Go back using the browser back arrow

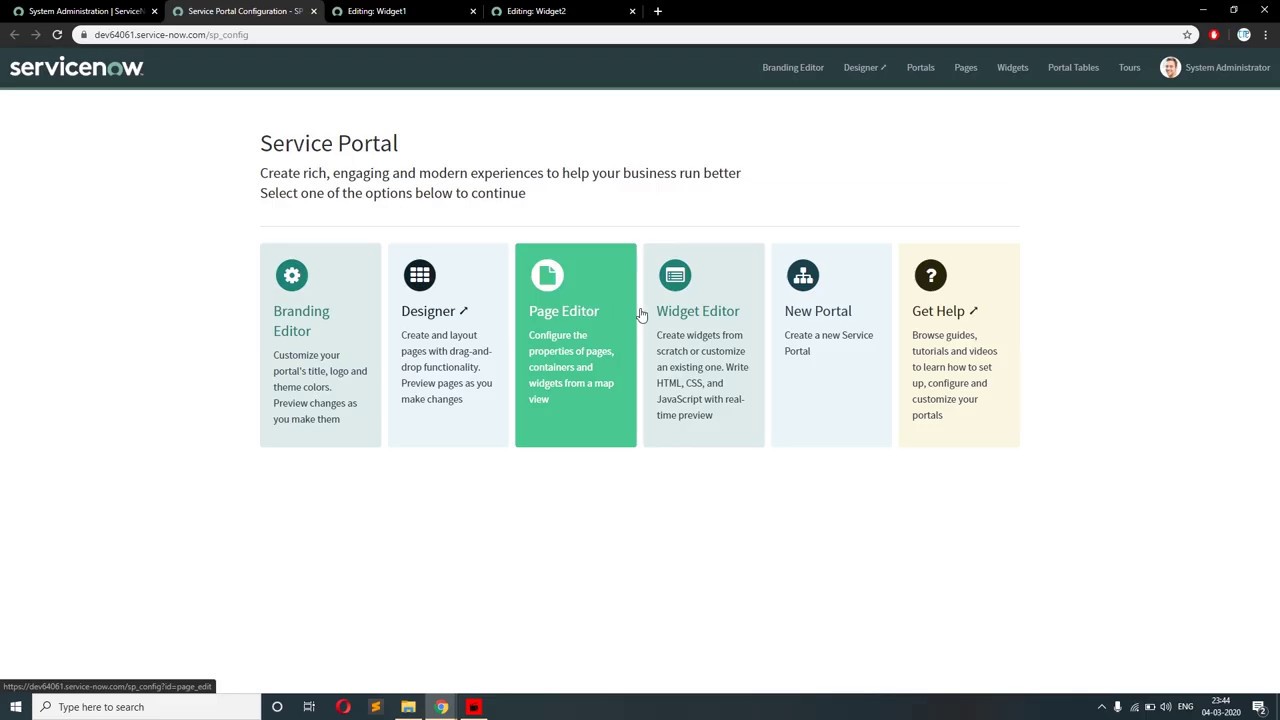coord(14,35)
